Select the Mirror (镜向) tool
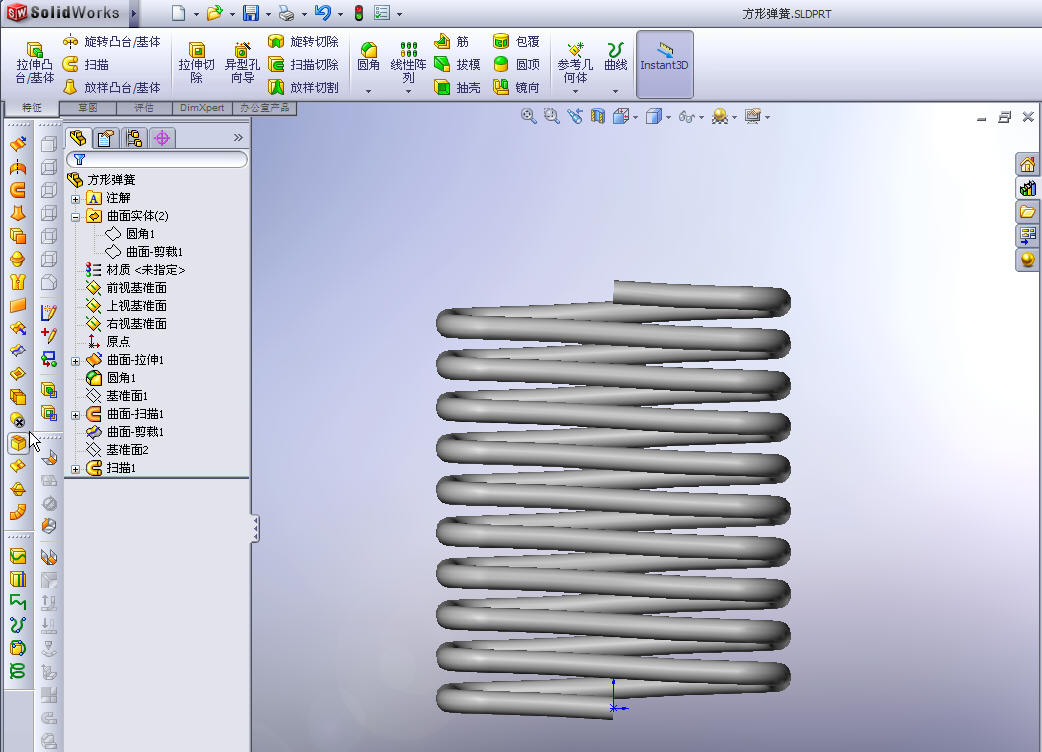This screenshot has height=752, width=1042. (x=516, y=87)
